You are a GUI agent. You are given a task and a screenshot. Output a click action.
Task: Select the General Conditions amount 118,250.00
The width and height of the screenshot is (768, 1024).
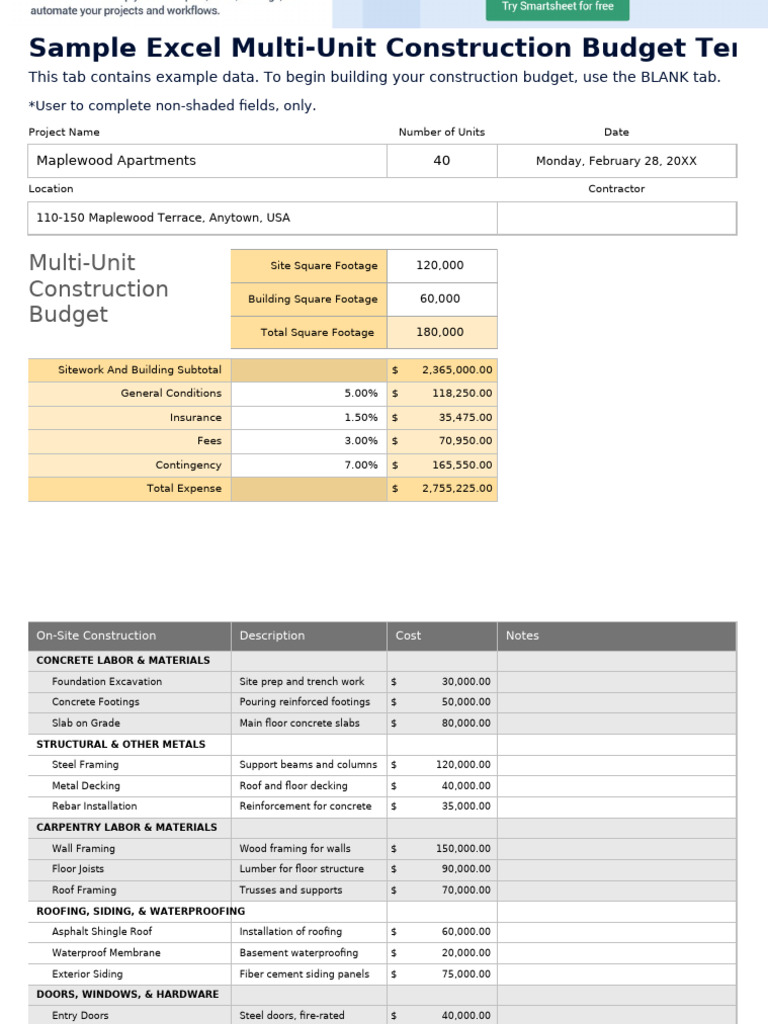442,394
